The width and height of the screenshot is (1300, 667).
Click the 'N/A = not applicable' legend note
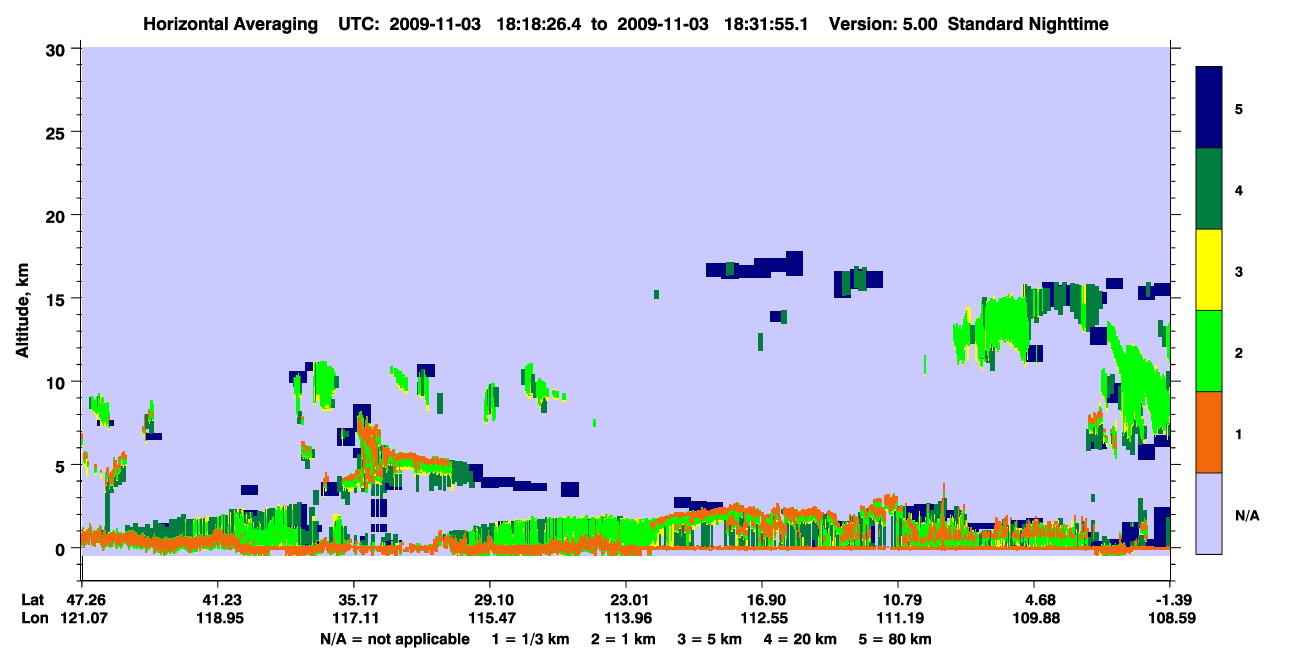coord(394,639)
